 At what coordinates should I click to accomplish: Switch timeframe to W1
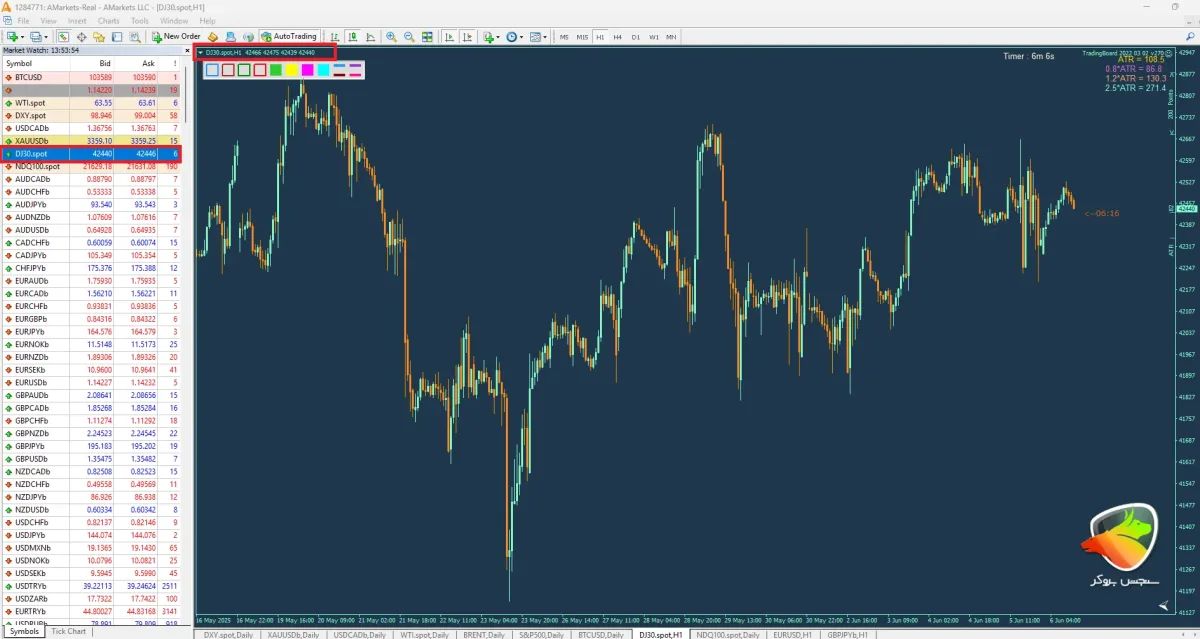(x=654, y=36)
